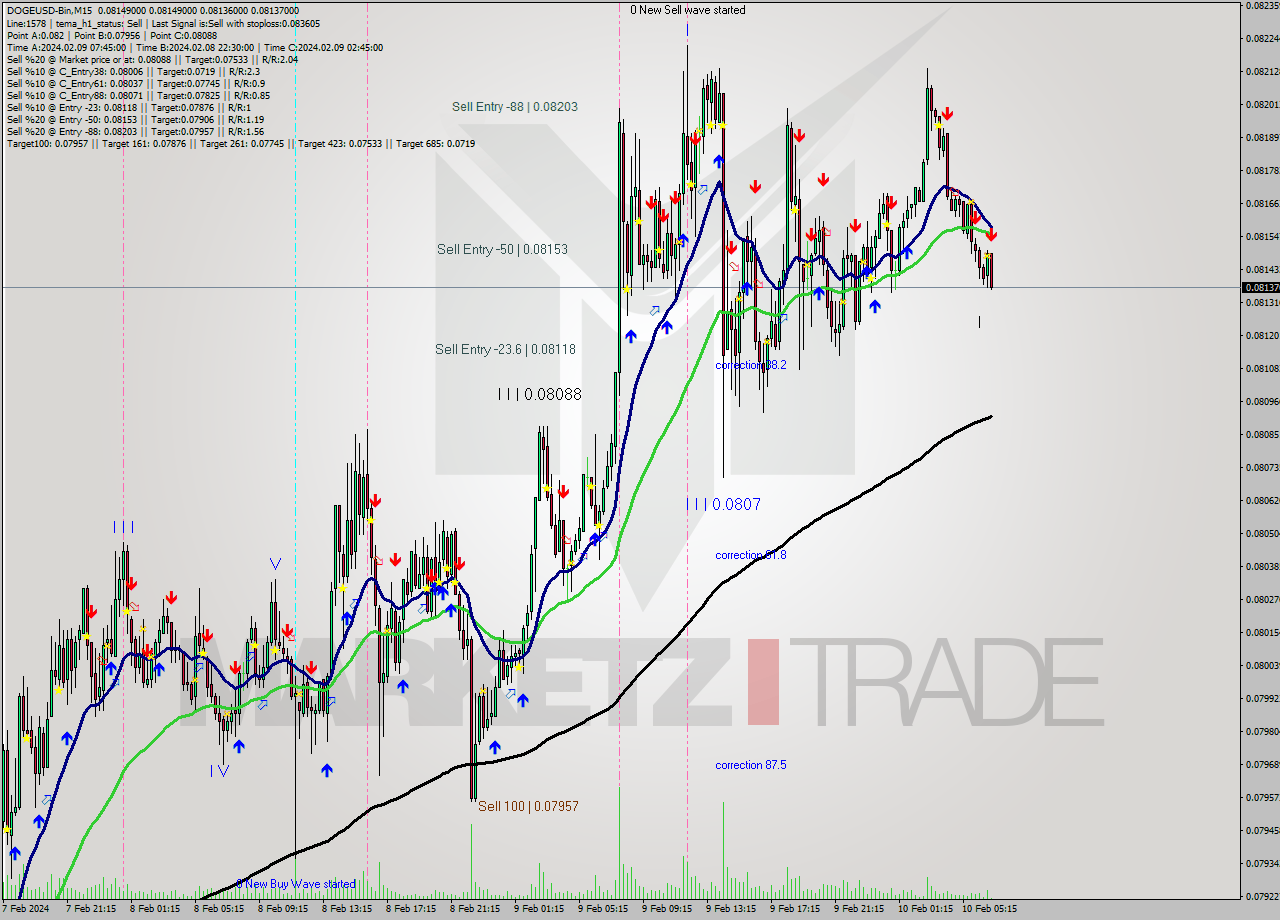
Task: Click the '9 Feb 13:15' time axis label
Action: coord(731,909)
